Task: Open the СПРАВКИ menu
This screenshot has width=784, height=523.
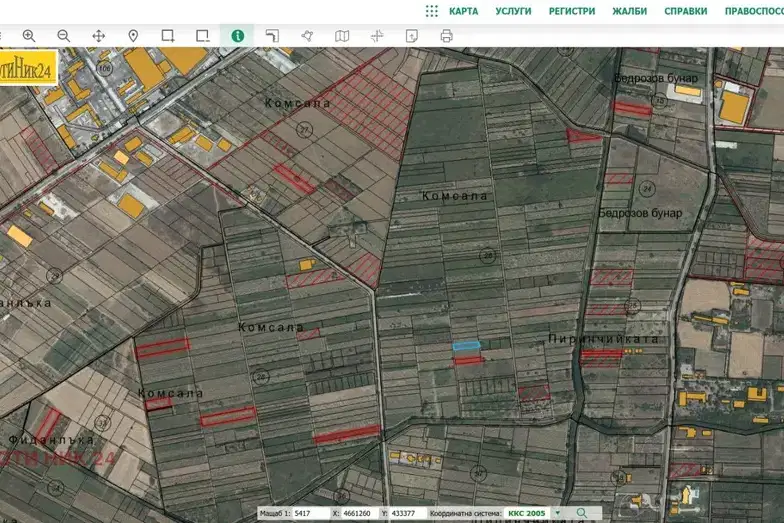Action: (686, 11)
